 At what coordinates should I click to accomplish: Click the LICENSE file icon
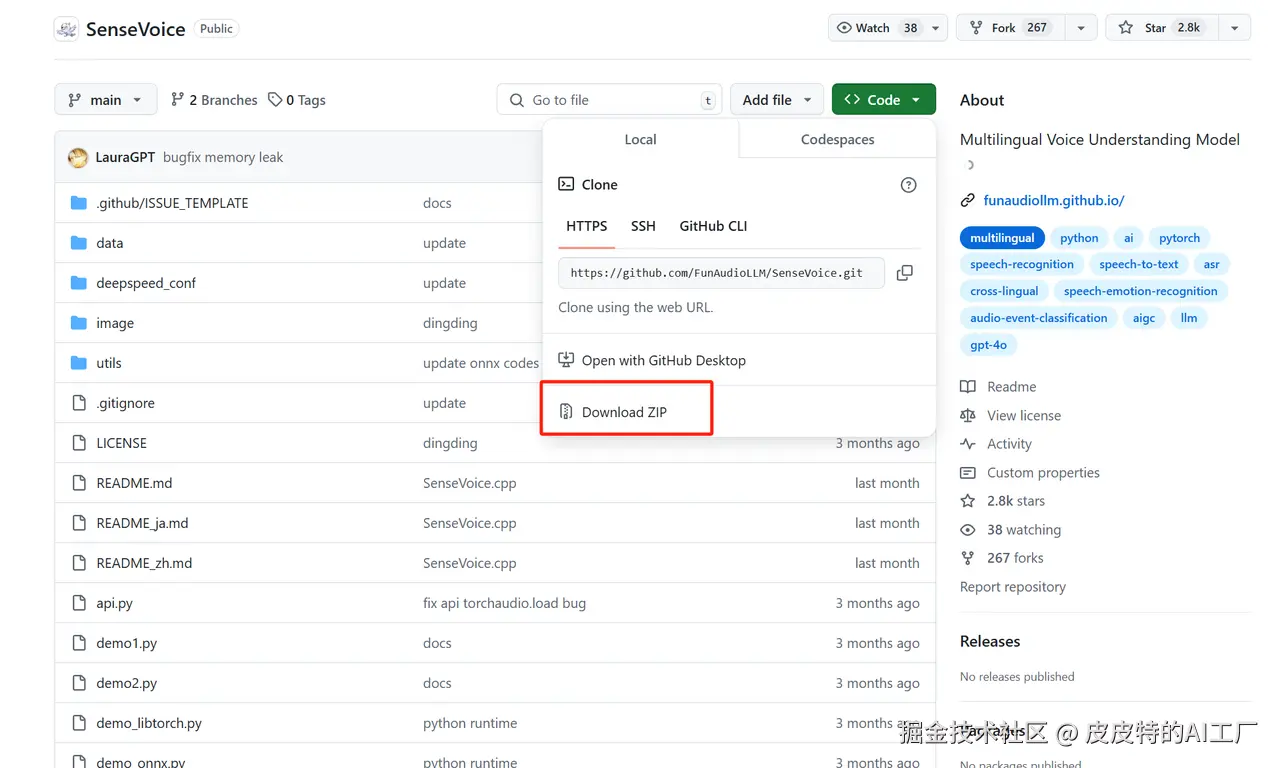(x=79, y=443)
